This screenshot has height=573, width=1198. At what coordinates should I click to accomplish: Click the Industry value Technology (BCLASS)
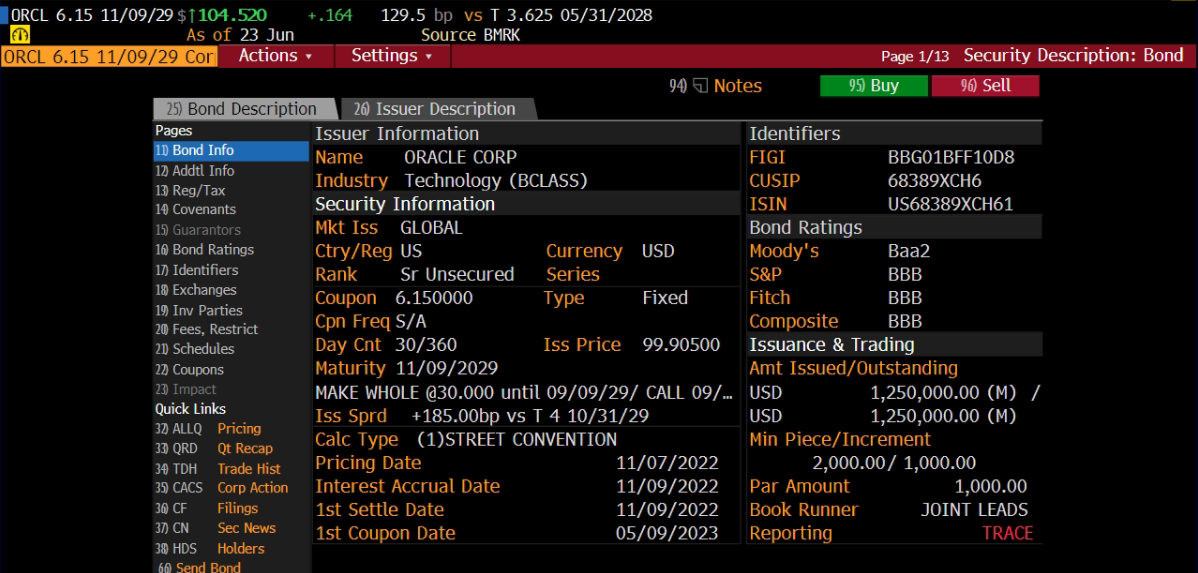497,181
